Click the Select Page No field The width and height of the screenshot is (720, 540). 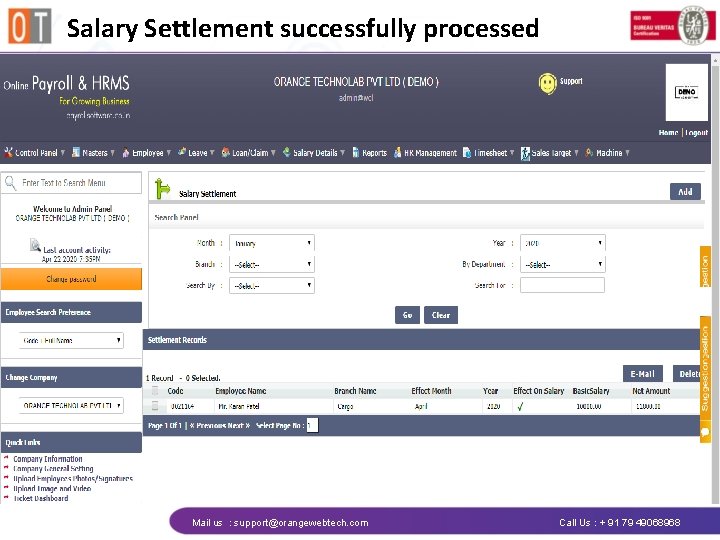click(312, 426)
